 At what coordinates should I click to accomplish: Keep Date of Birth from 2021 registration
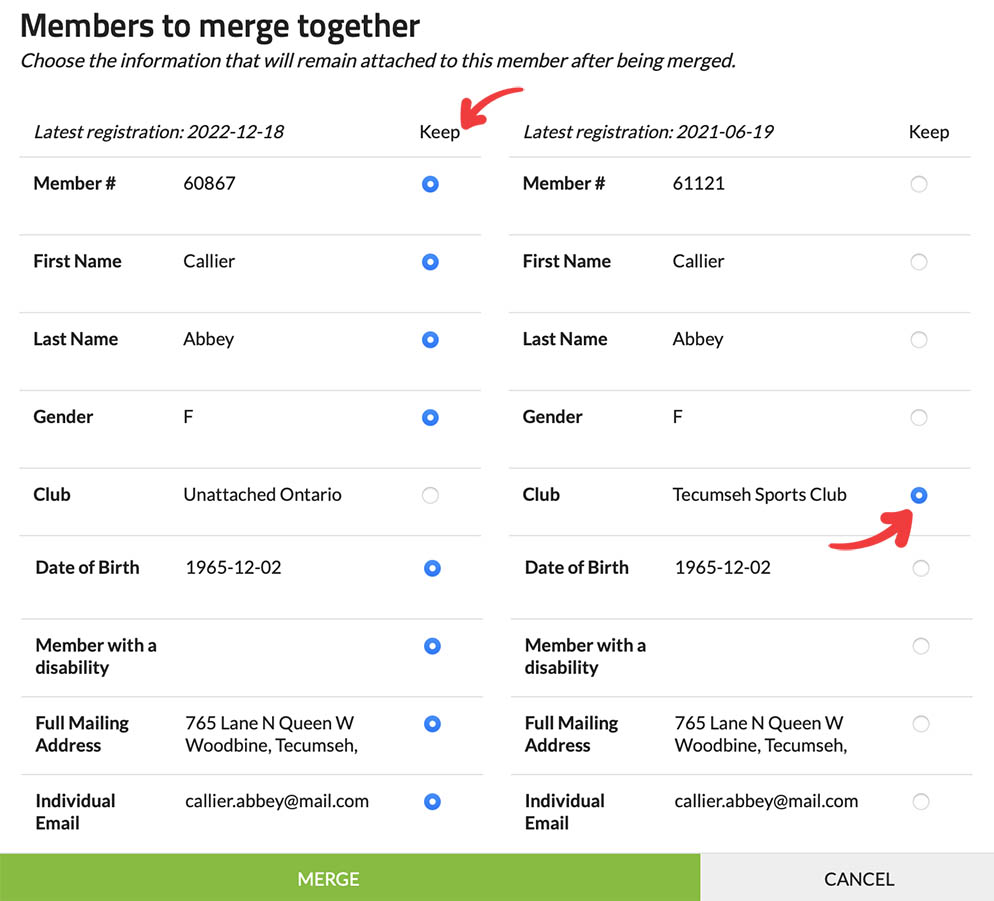(x=921, y=568)
